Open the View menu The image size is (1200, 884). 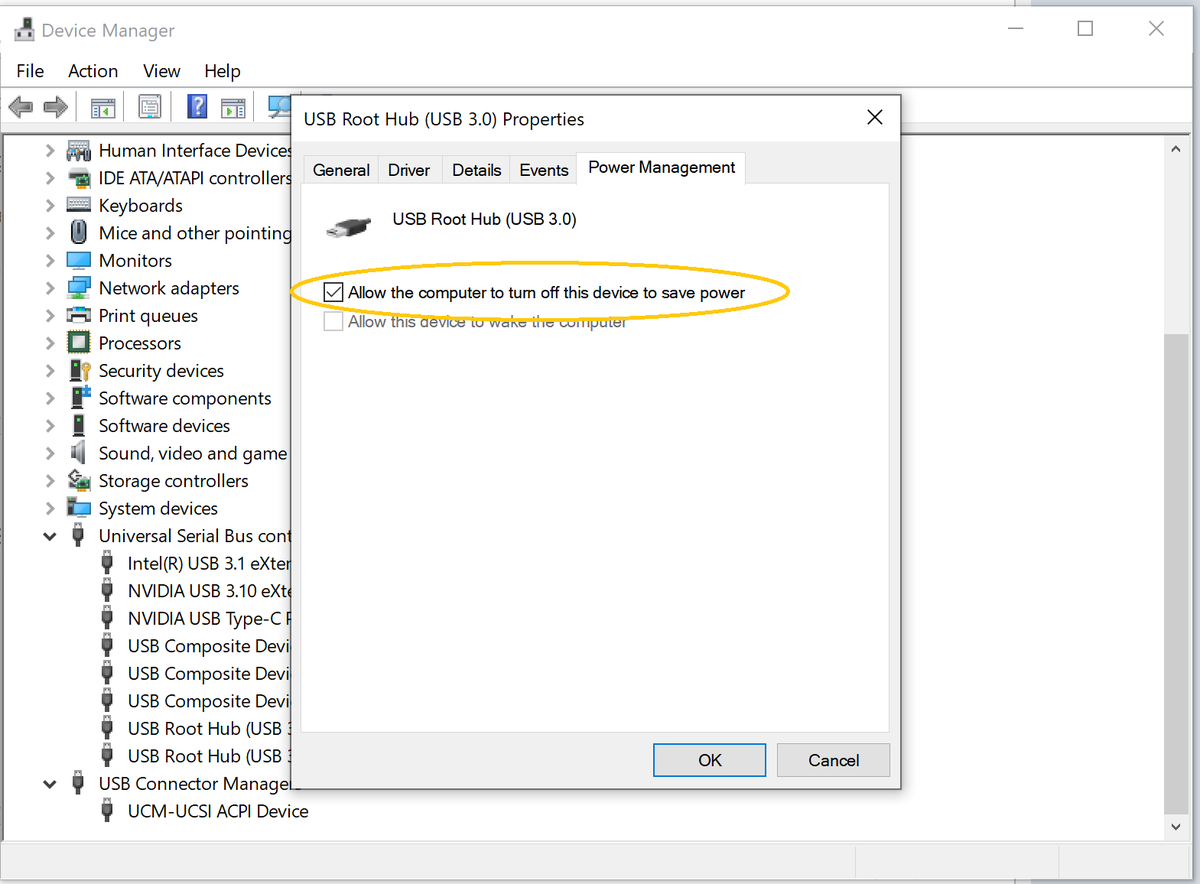(161, 71)
